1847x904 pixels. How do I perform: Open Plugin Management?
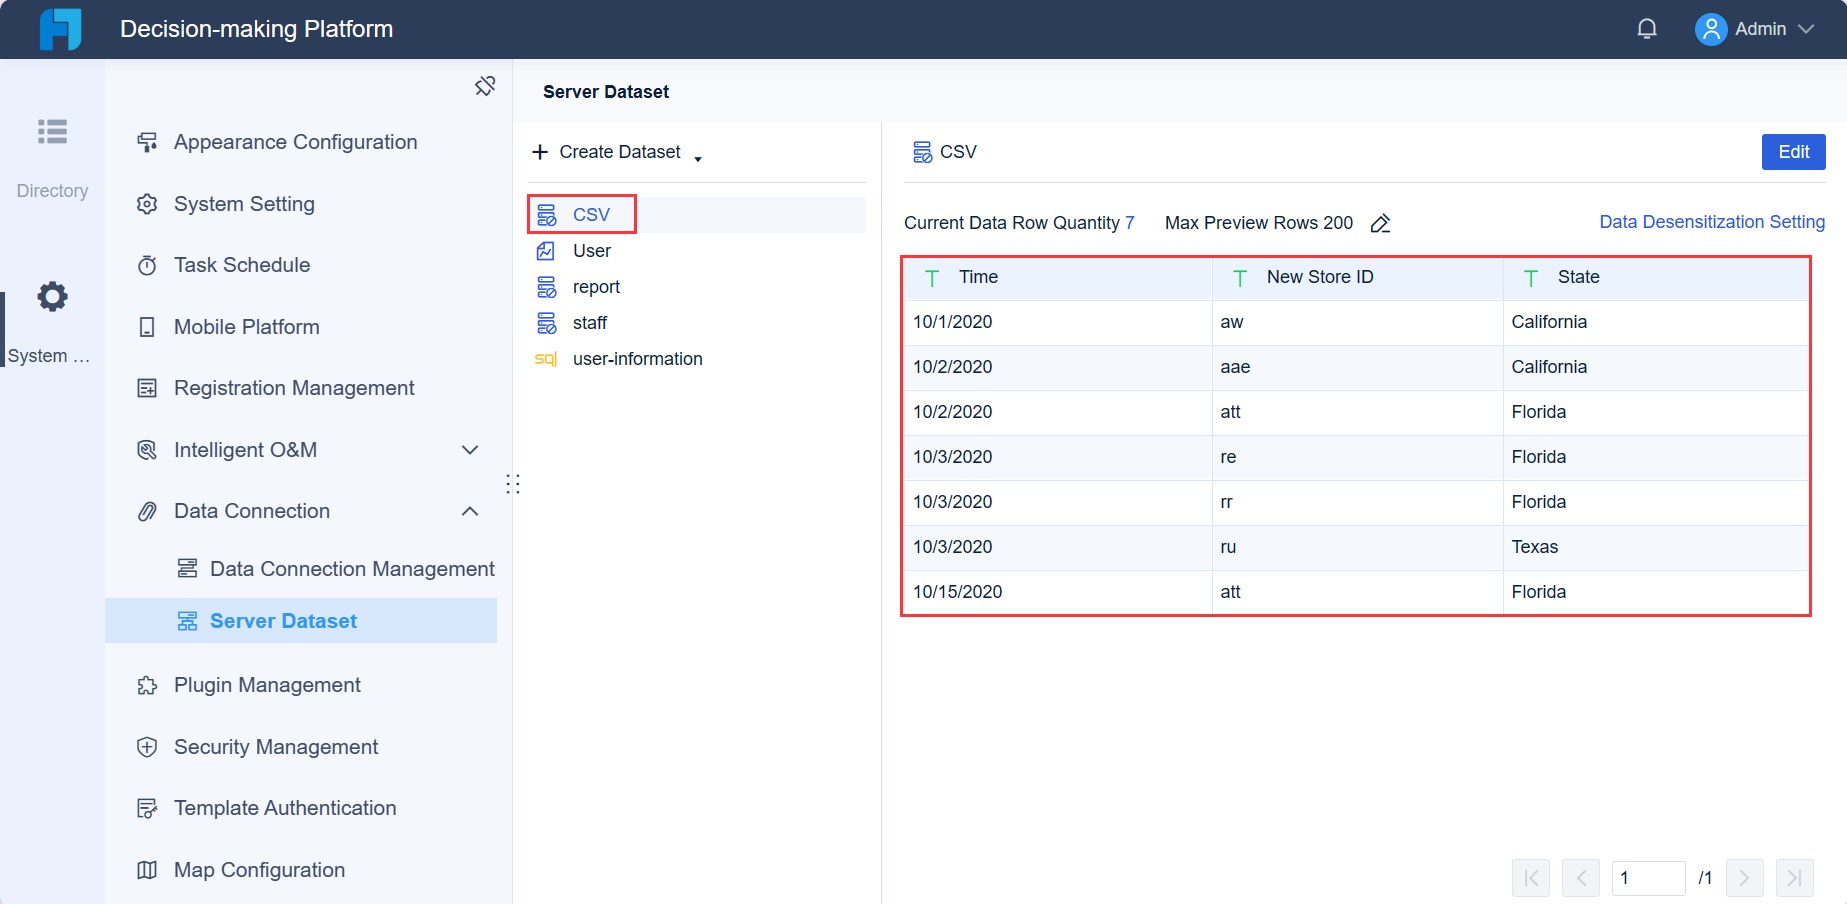point(267,685)
